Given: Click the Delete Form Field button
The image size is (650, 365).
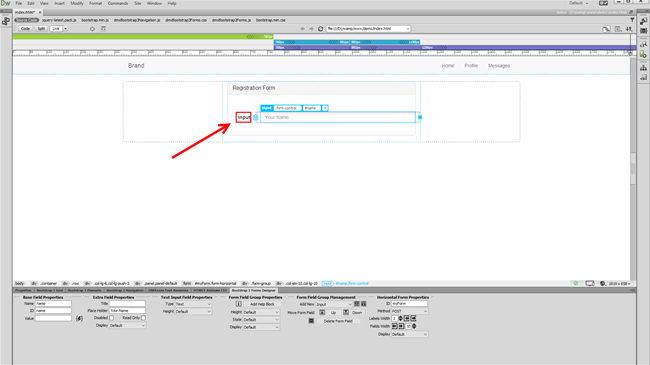Looking at the screenshot, I should point(338,321).
